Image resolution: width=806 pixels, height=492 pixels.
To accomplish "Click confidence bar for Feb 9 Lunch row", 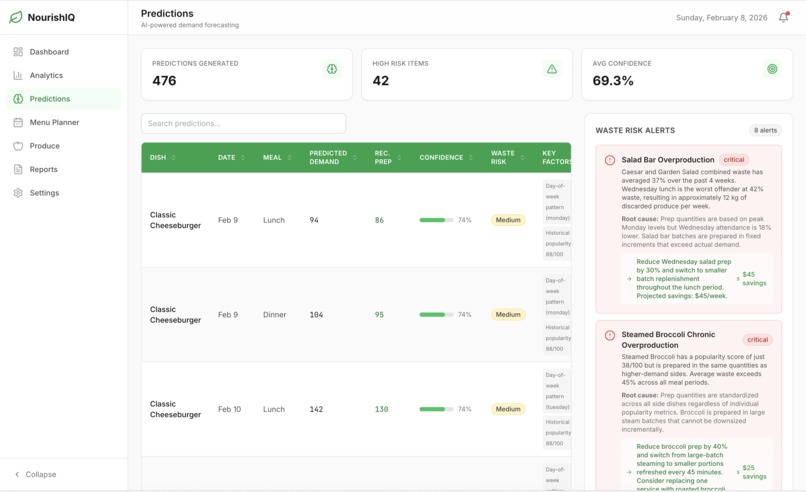I will [x=436, y=220].
